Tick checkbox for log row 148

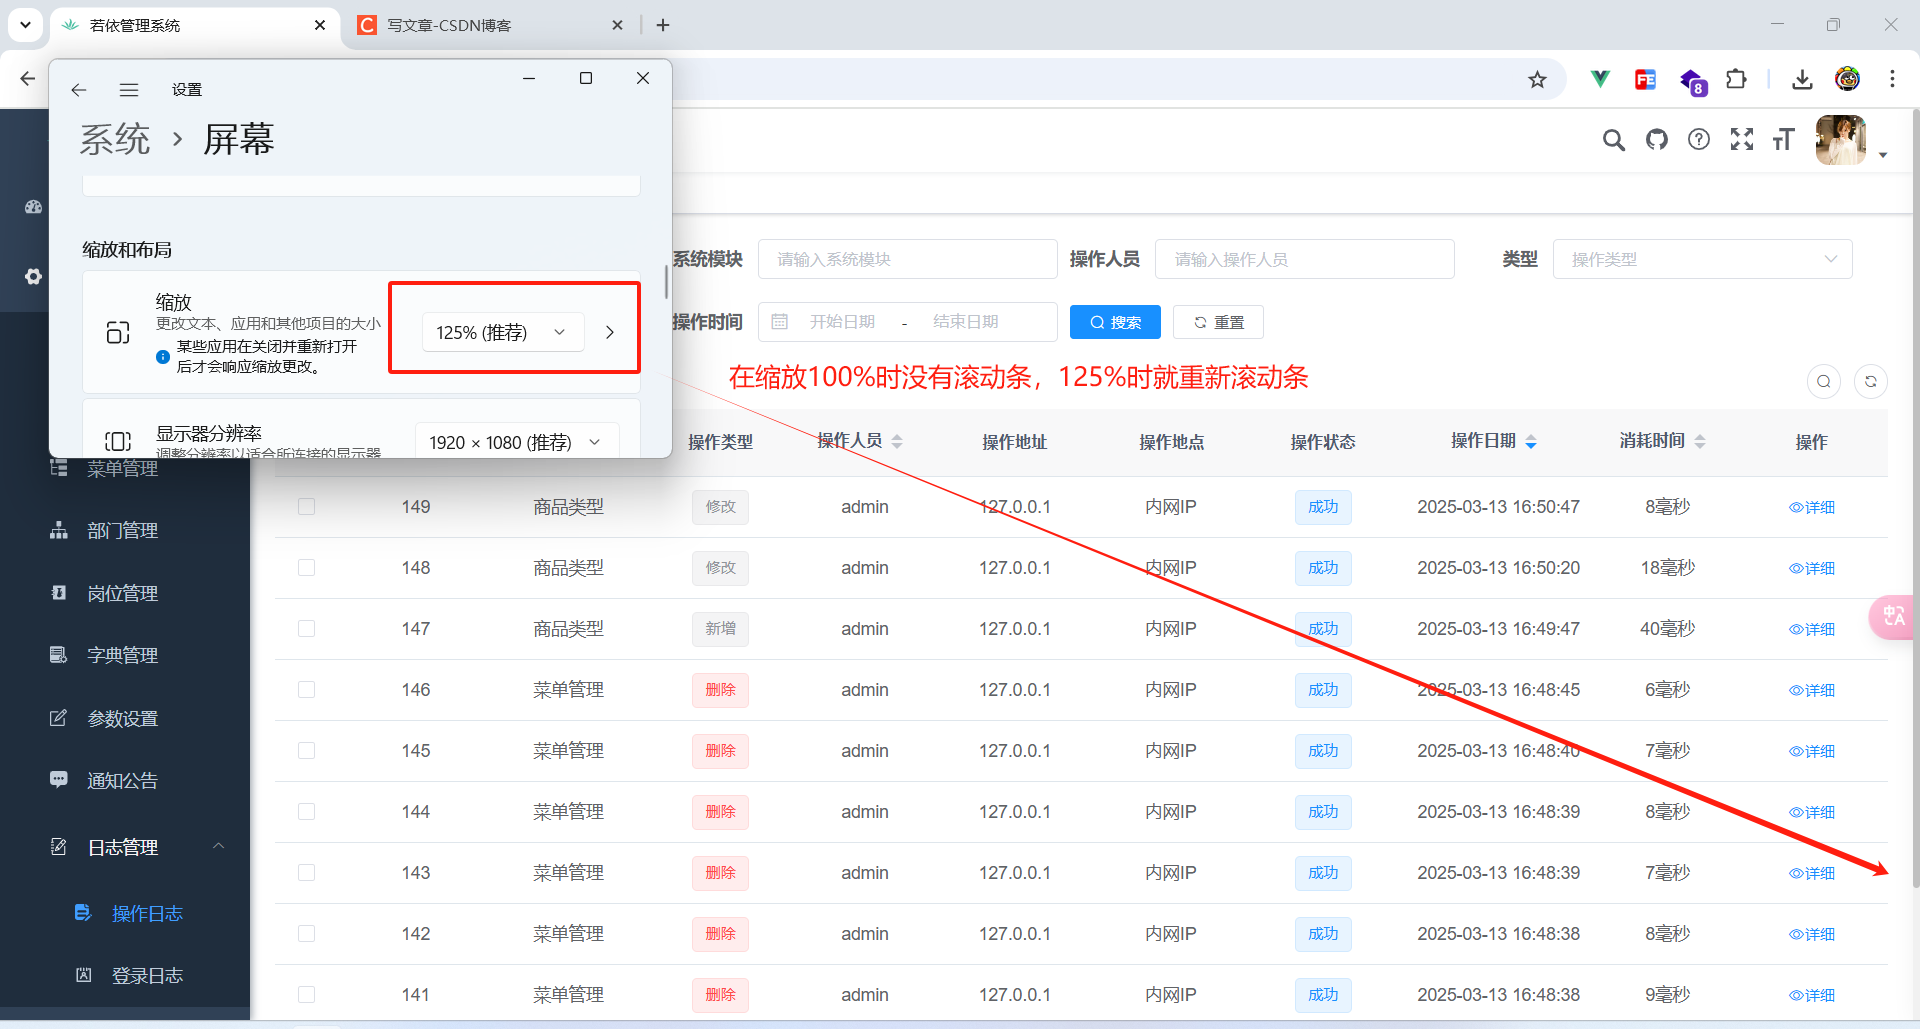click(307, 568)
